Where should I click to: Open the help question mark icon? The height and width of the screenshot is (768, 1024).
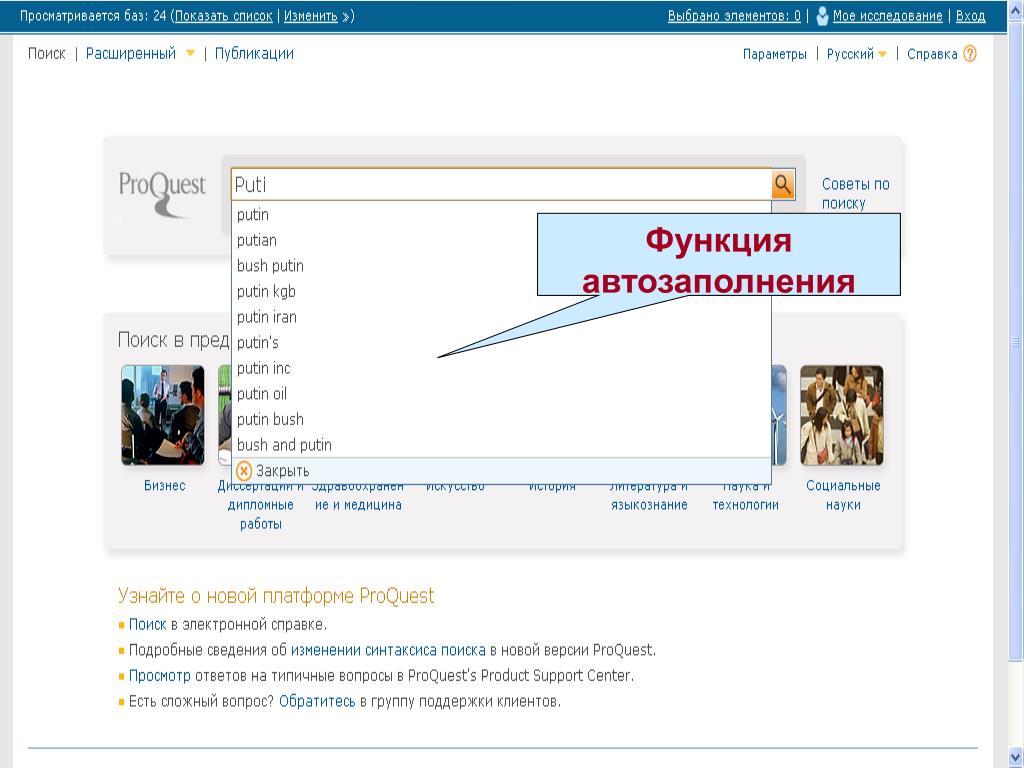[970, 54]
